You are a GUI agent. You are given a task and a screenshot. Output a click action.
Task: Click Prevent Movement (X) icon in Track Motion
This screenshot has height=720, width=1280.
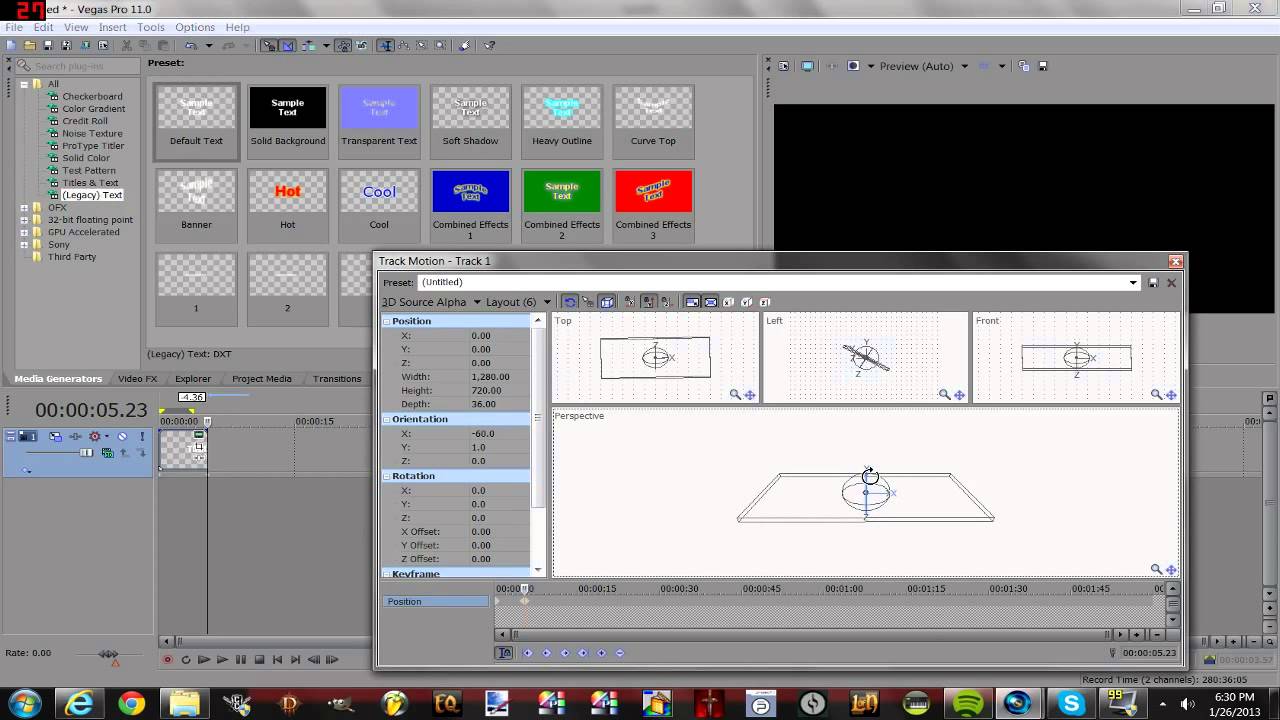pos(629,302)
